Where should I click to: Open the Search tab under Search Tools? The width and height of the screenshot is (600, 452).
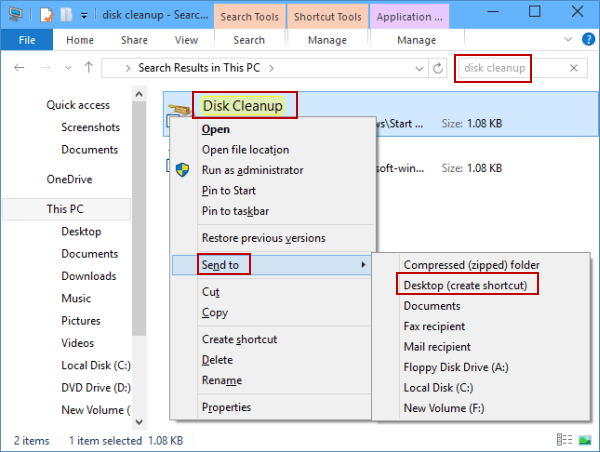point(249,40)
